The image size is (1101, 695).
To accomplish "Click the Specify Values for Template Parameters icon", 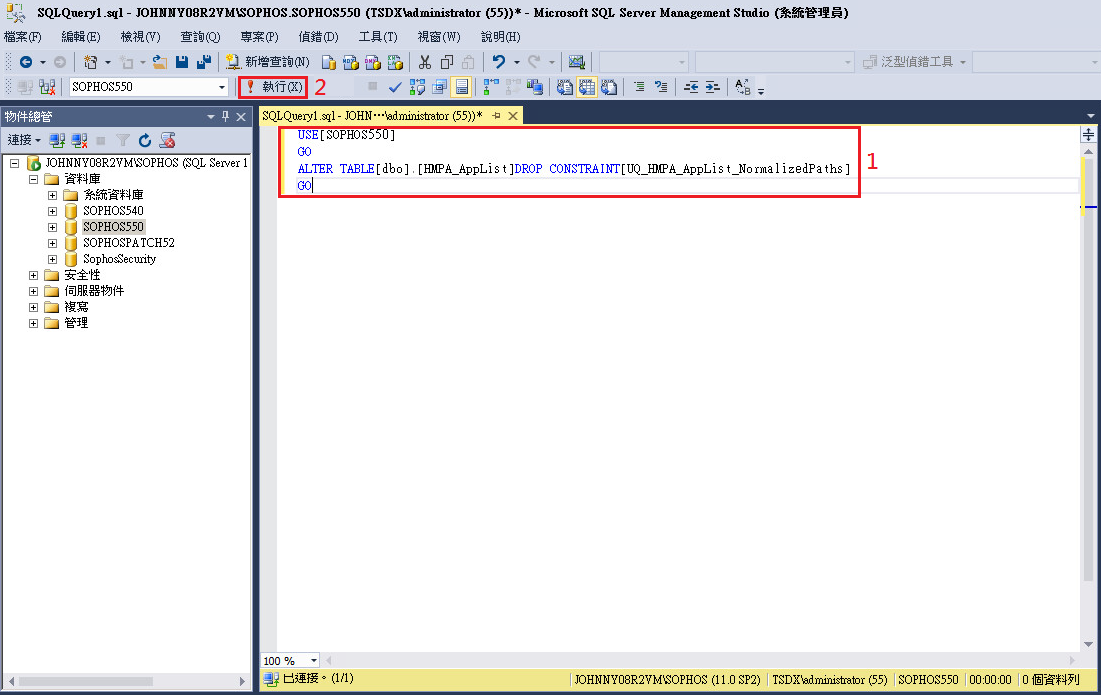I will (742, 87).
